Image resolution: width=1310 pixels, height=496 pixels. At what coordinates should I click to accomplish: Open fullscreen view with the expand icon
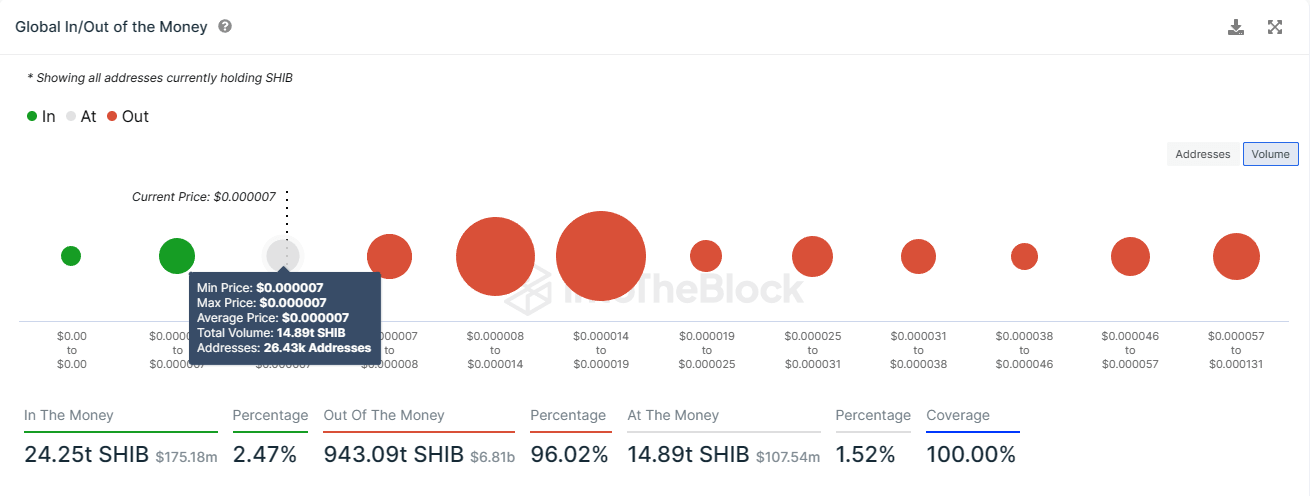point(1275,27)
